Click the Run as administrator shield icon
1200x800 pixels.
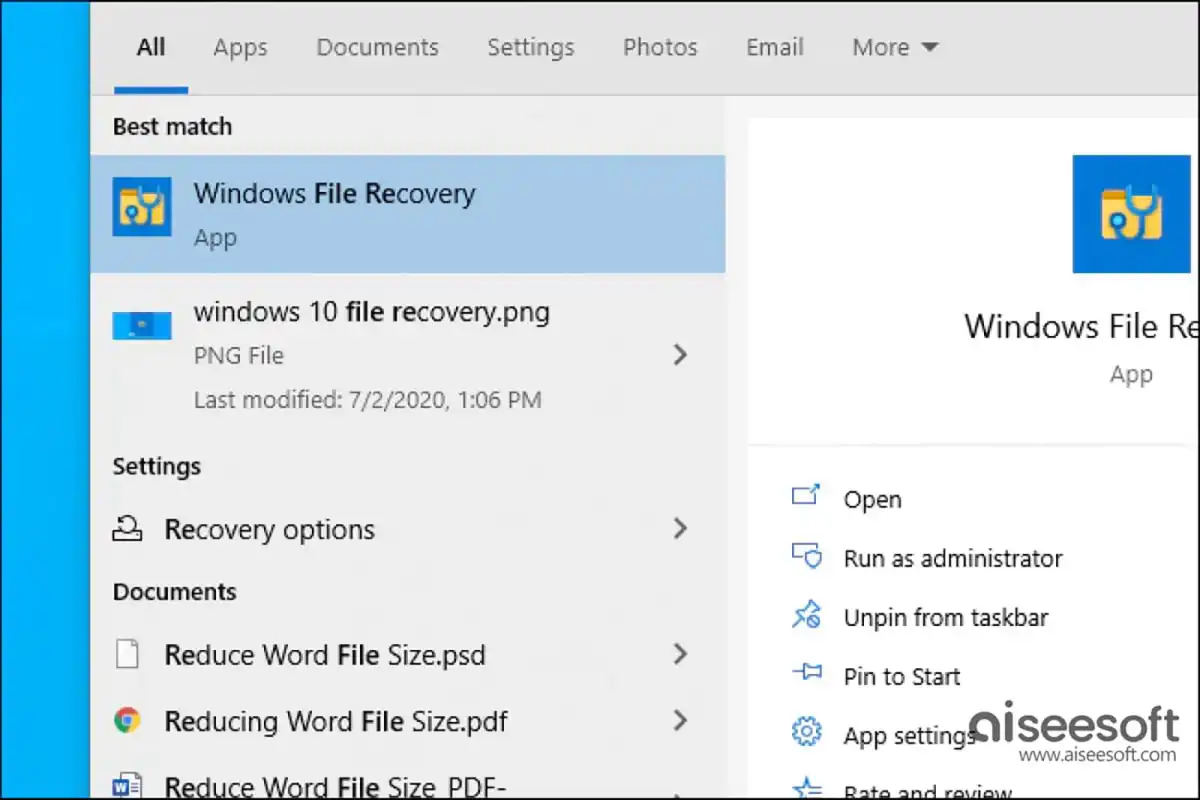click(x=805, y=557)
